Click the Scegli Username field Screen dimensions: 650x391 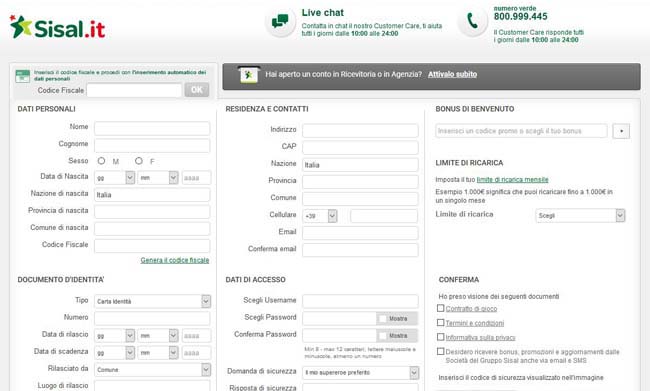coord(360,301)
